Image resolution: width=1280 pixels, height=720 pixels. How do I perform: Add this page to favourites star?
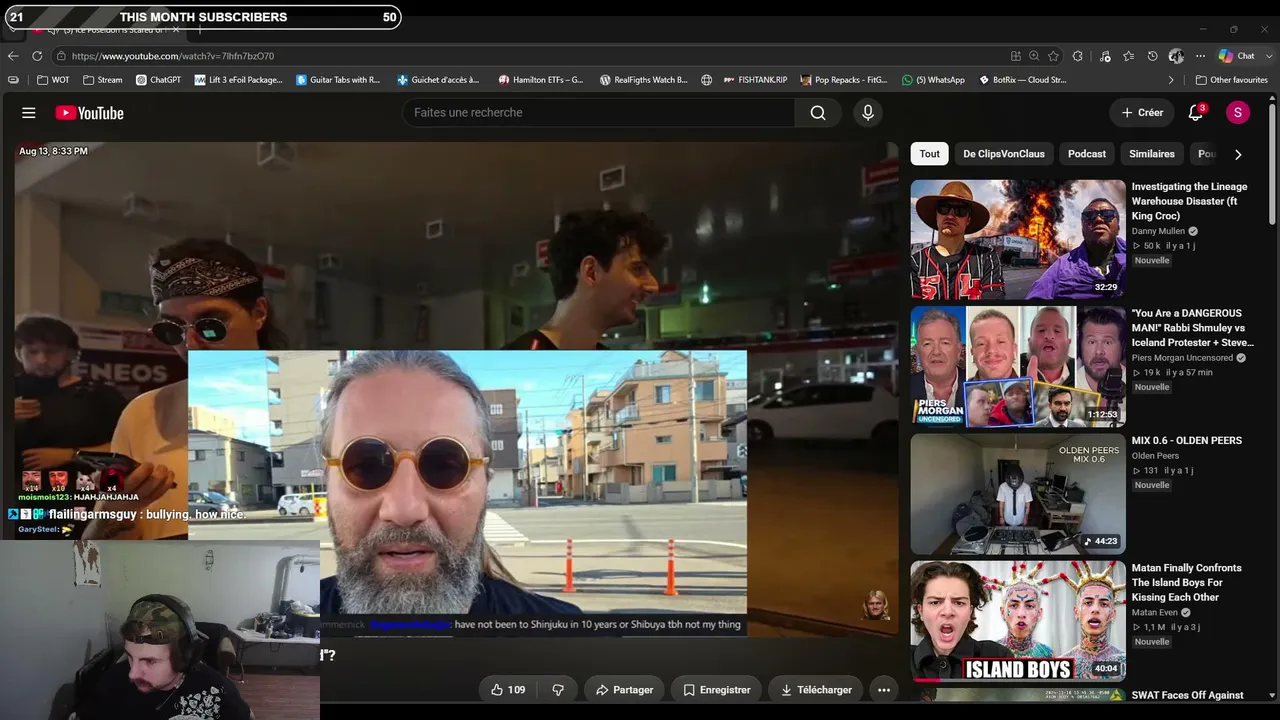(1053, 56)
